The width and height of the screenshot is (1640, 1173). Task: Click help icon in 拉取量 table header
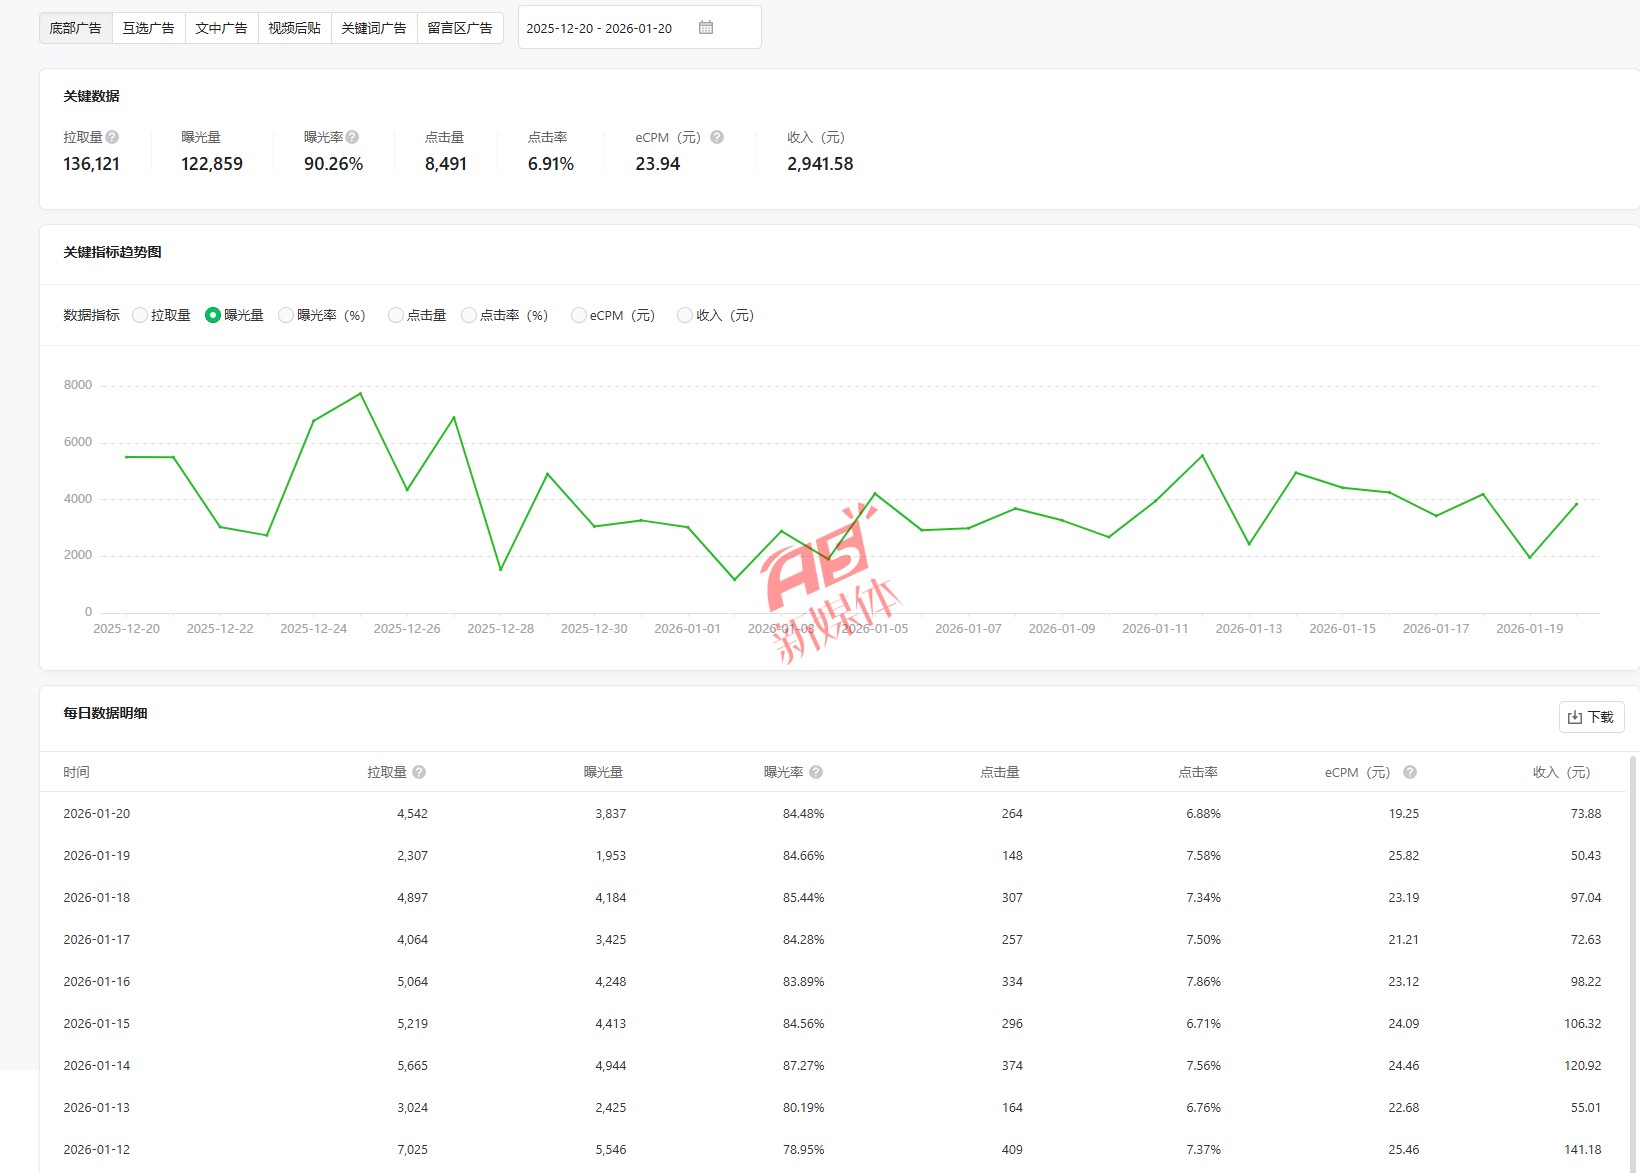coord(419,772)
